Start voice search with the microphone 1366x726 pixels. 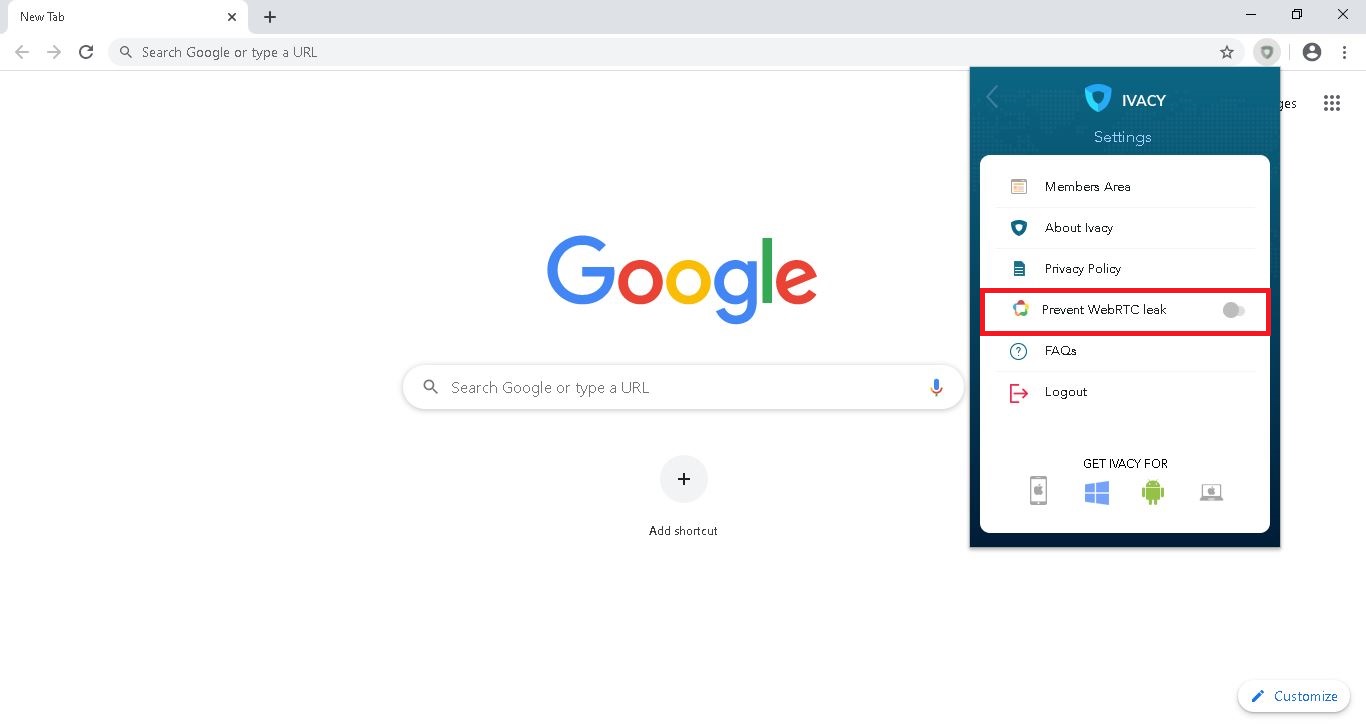pos(936,387)
